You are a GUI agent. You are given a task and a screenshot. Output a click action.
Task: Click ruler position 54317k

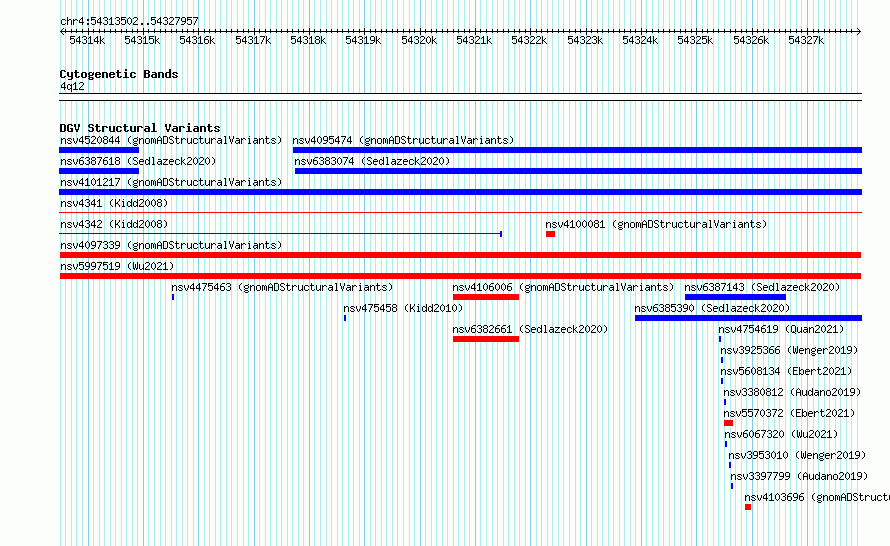(253, 40)
